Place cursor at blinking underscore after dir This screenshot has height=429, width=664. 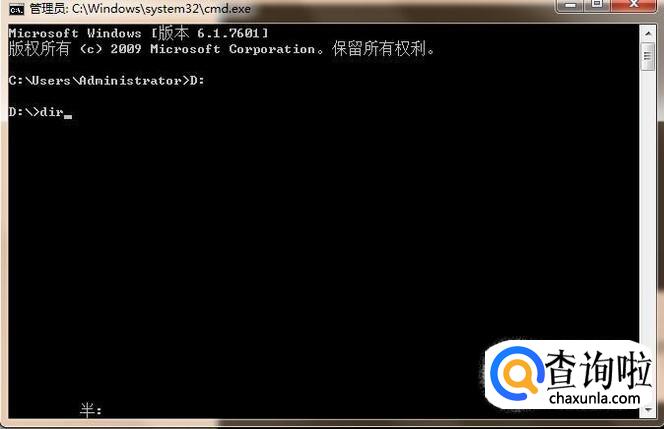click(68, 116)
